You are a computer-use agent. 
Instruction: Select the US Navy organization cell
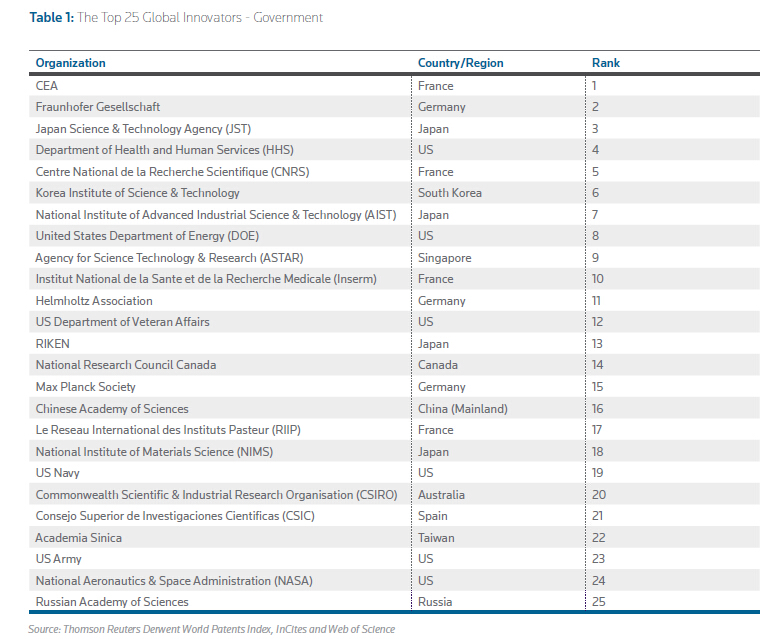[58, 473]
